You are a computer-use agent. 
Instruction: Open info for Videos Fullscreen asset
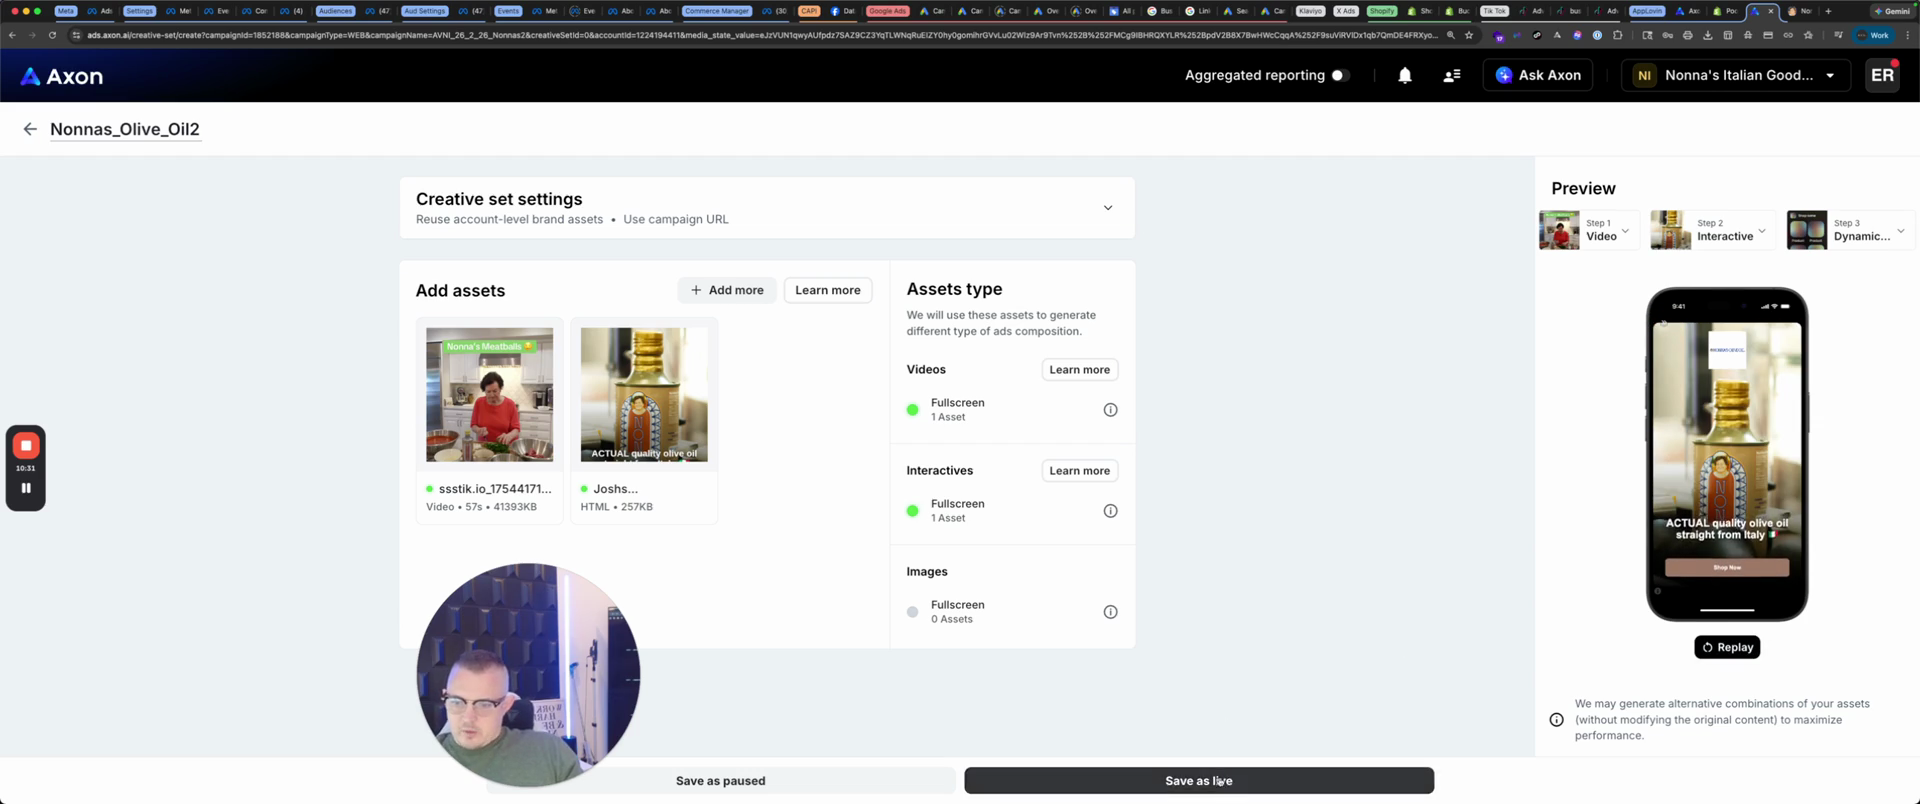[x=1110, y=410]
